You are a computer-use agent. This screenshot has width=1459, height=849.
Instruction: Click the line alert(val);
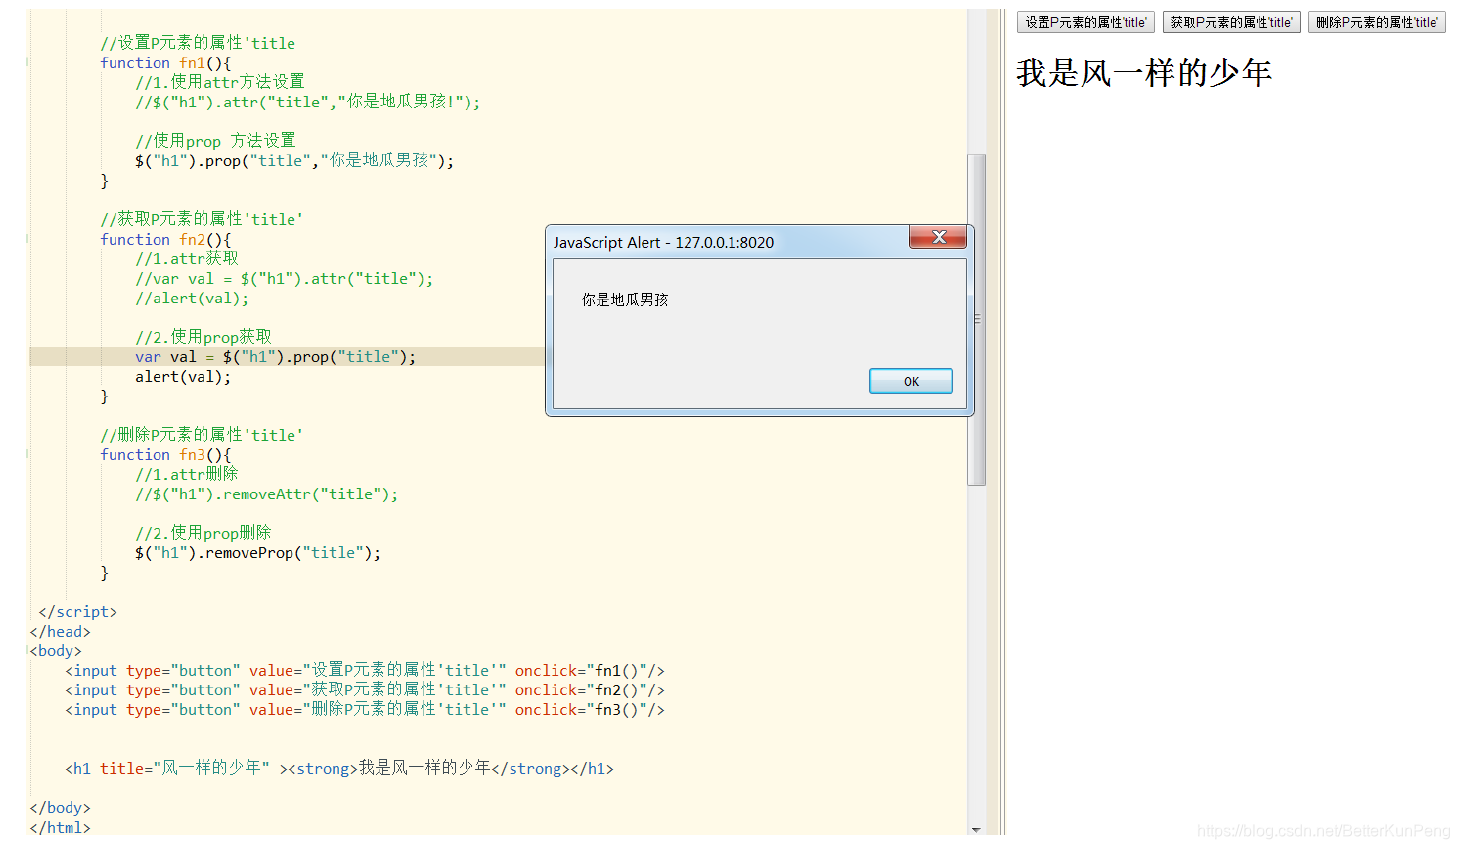point(183,377)
